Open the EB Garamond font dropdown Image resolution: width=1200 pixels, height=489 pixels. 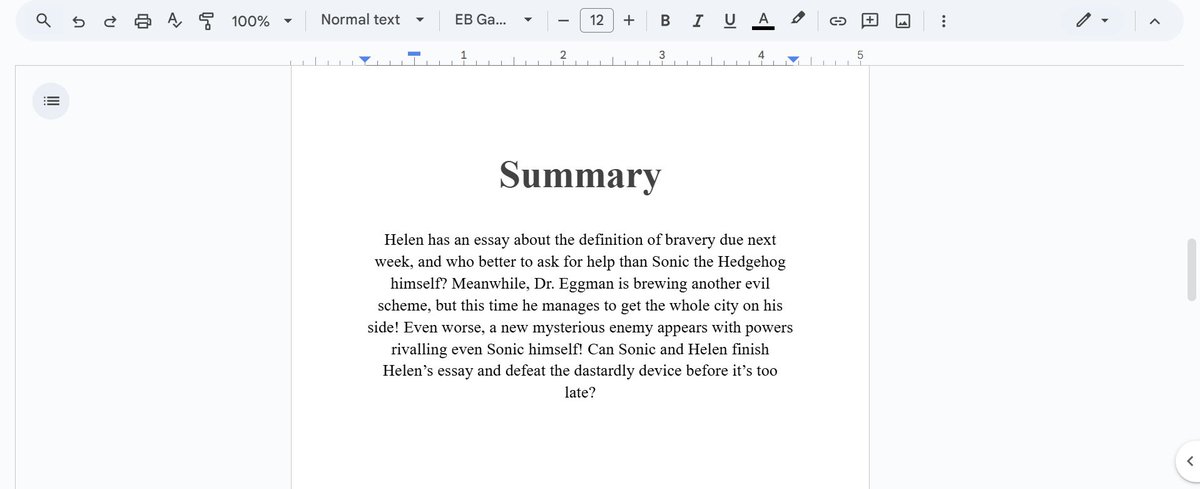point(492,20)
